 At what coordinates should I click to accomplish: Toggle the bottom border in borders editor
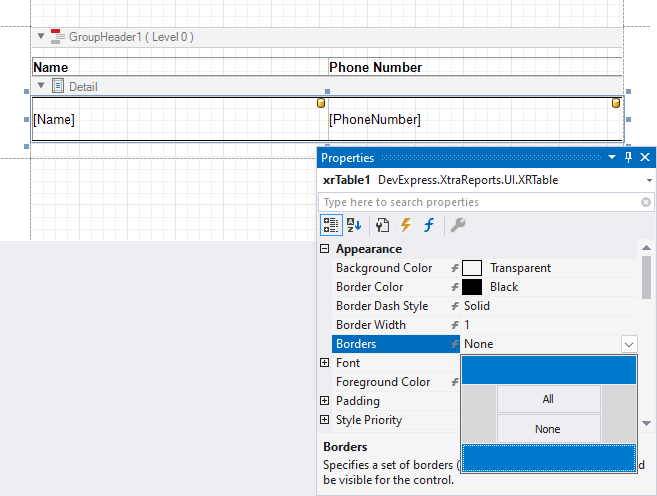point(549,458)
